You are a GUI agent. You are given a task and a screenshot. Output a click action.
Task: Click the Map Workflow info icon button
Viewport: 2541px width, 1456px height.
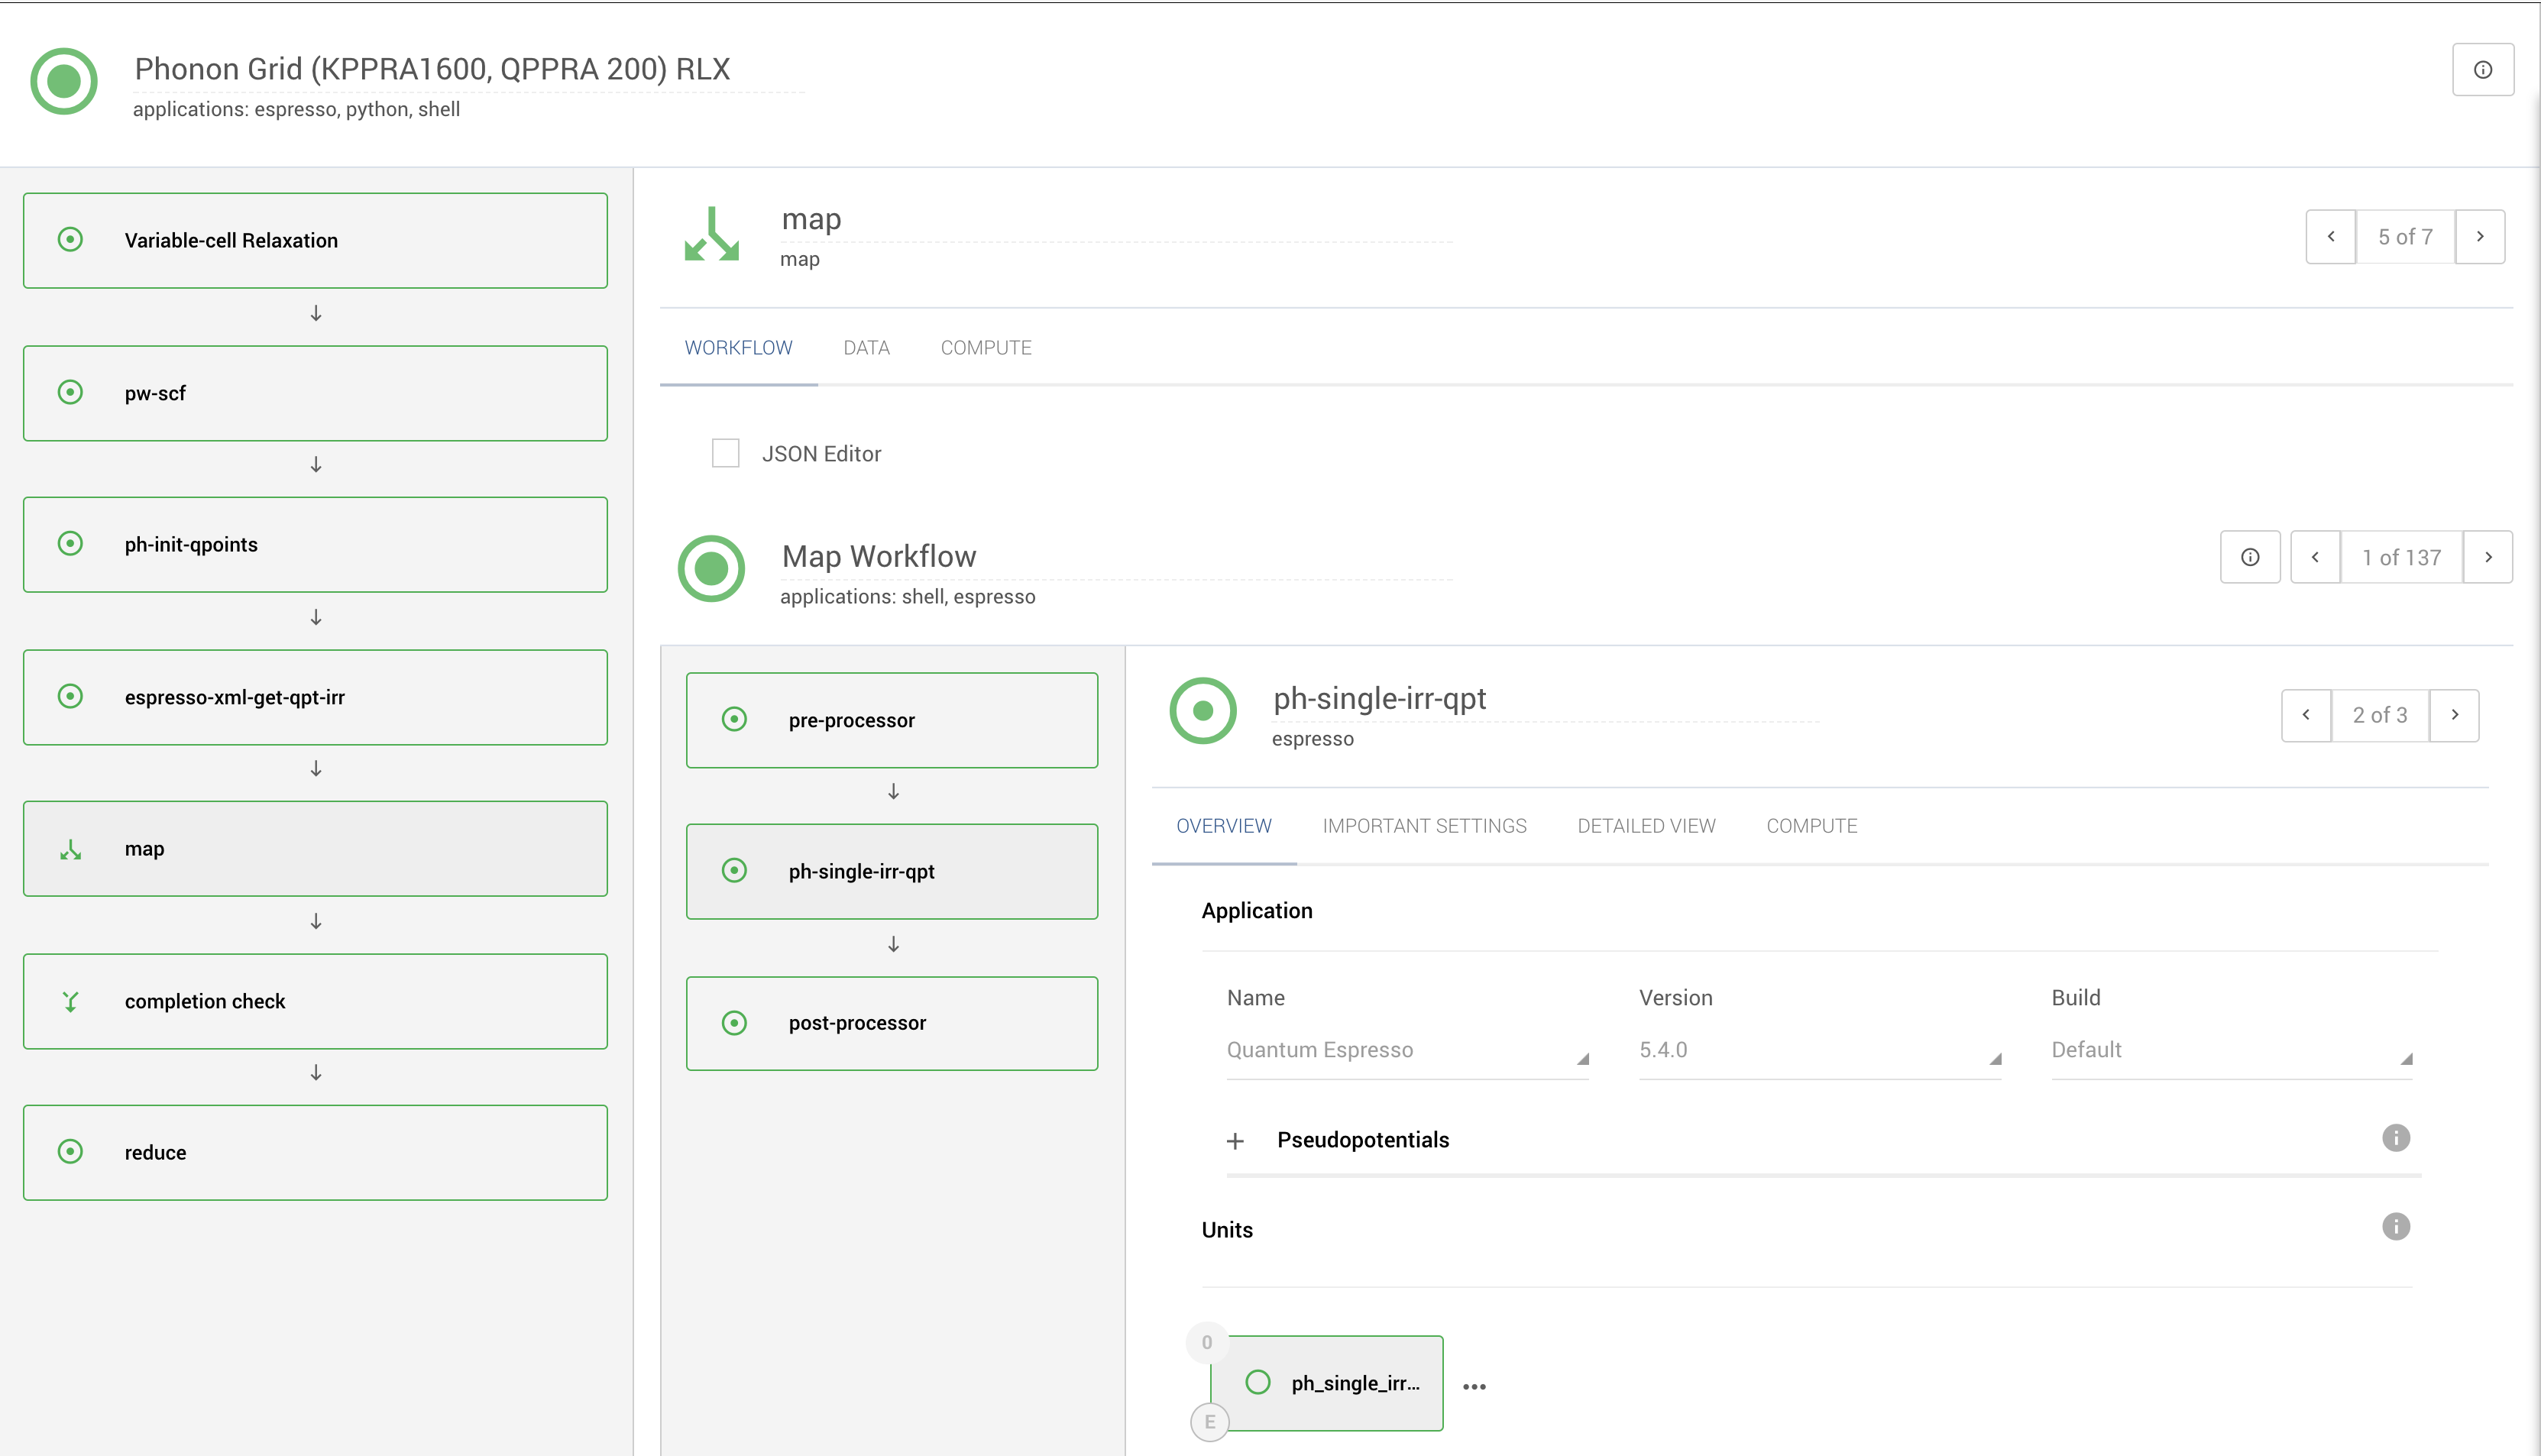[2250, 557]
